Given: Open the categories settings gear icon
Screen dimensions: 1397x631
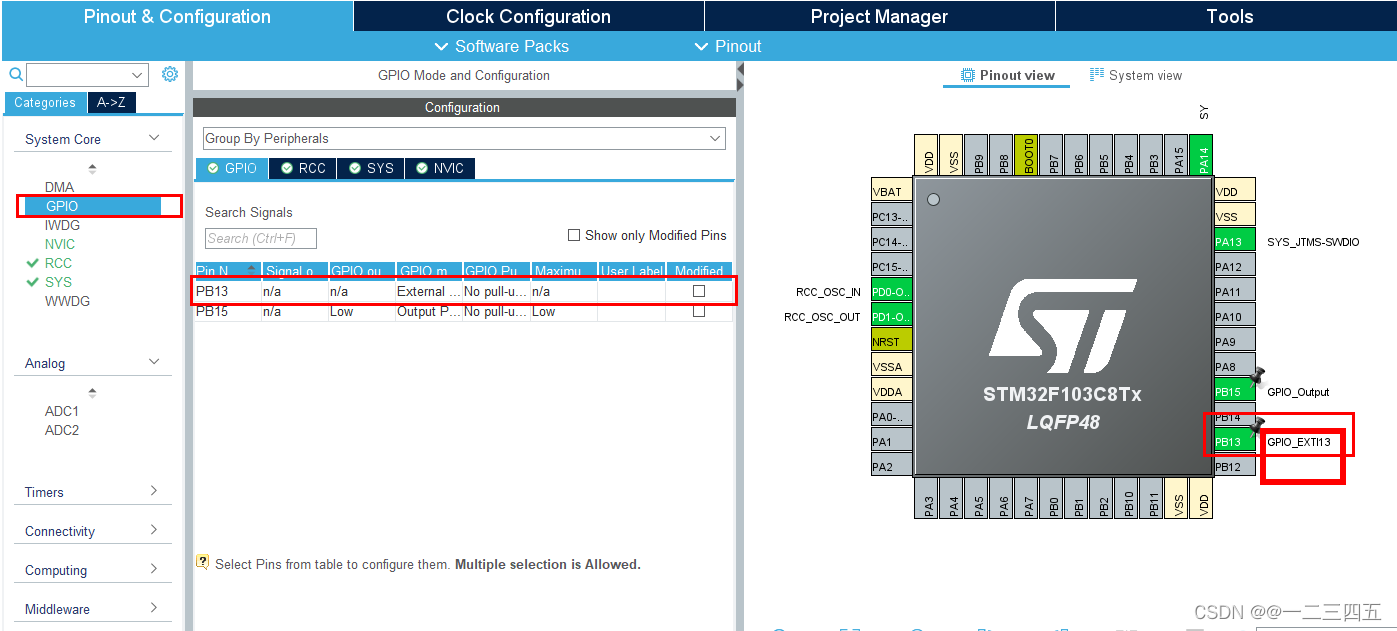Looking at the screenshot, I should pos(170,75).
